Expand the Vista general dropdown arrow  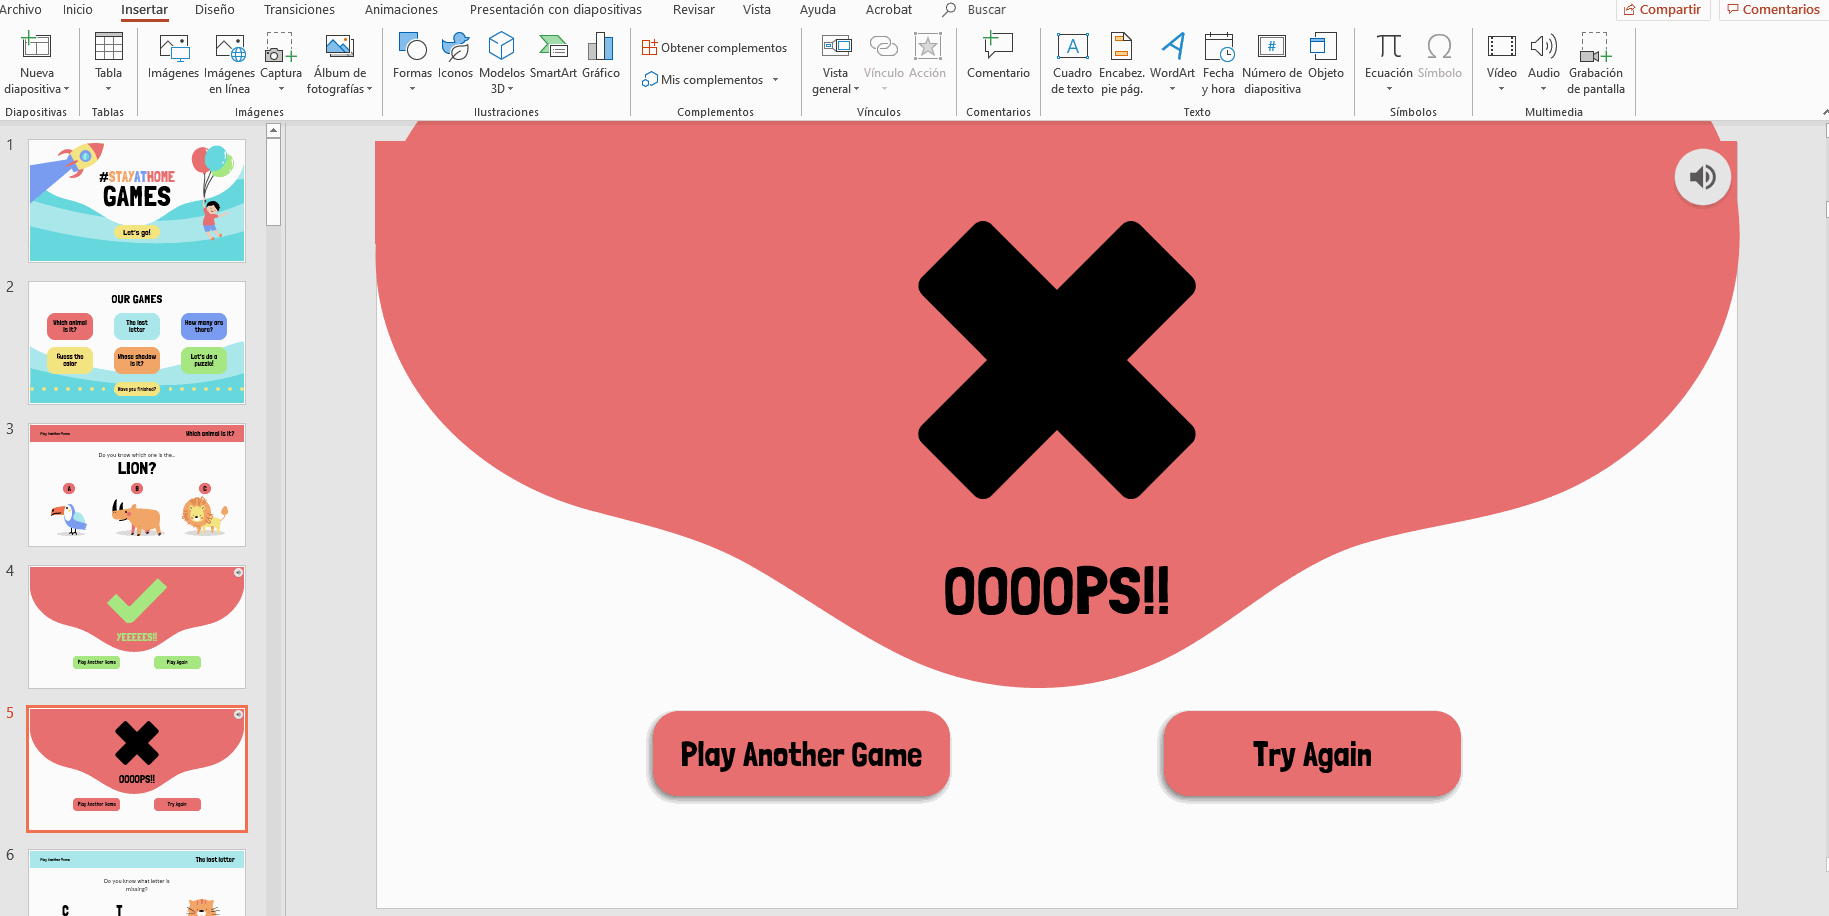tap(856, 89)
